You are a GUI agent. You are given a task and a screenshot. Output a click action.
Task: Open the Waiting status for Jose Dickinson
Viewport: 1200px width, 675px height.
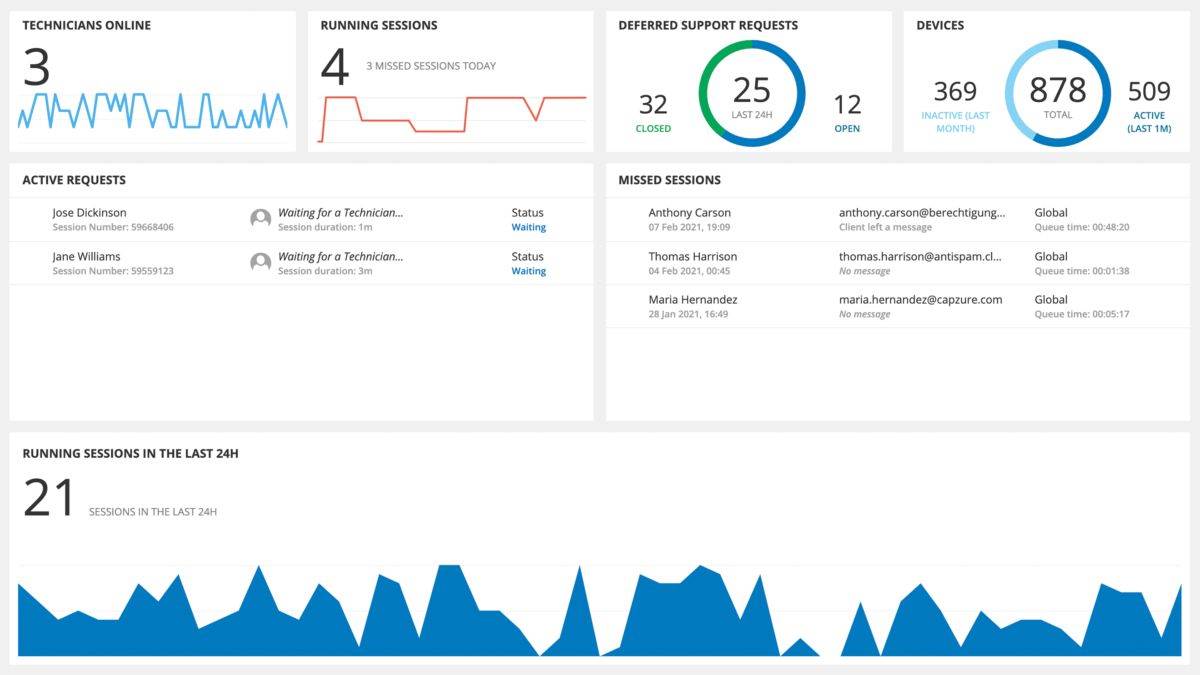pyautogui.click(x=528, y=227)
